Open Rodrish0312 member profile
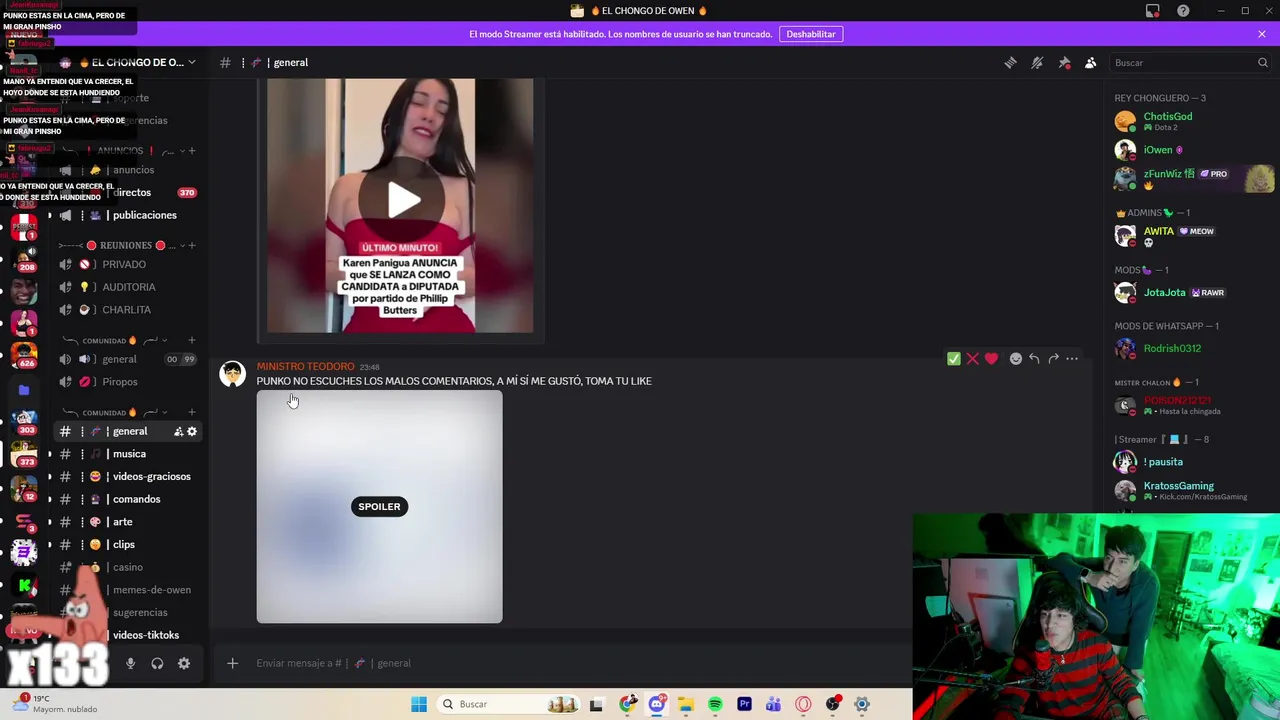The image size is (1280, 720). click(x=1190, y=348)
